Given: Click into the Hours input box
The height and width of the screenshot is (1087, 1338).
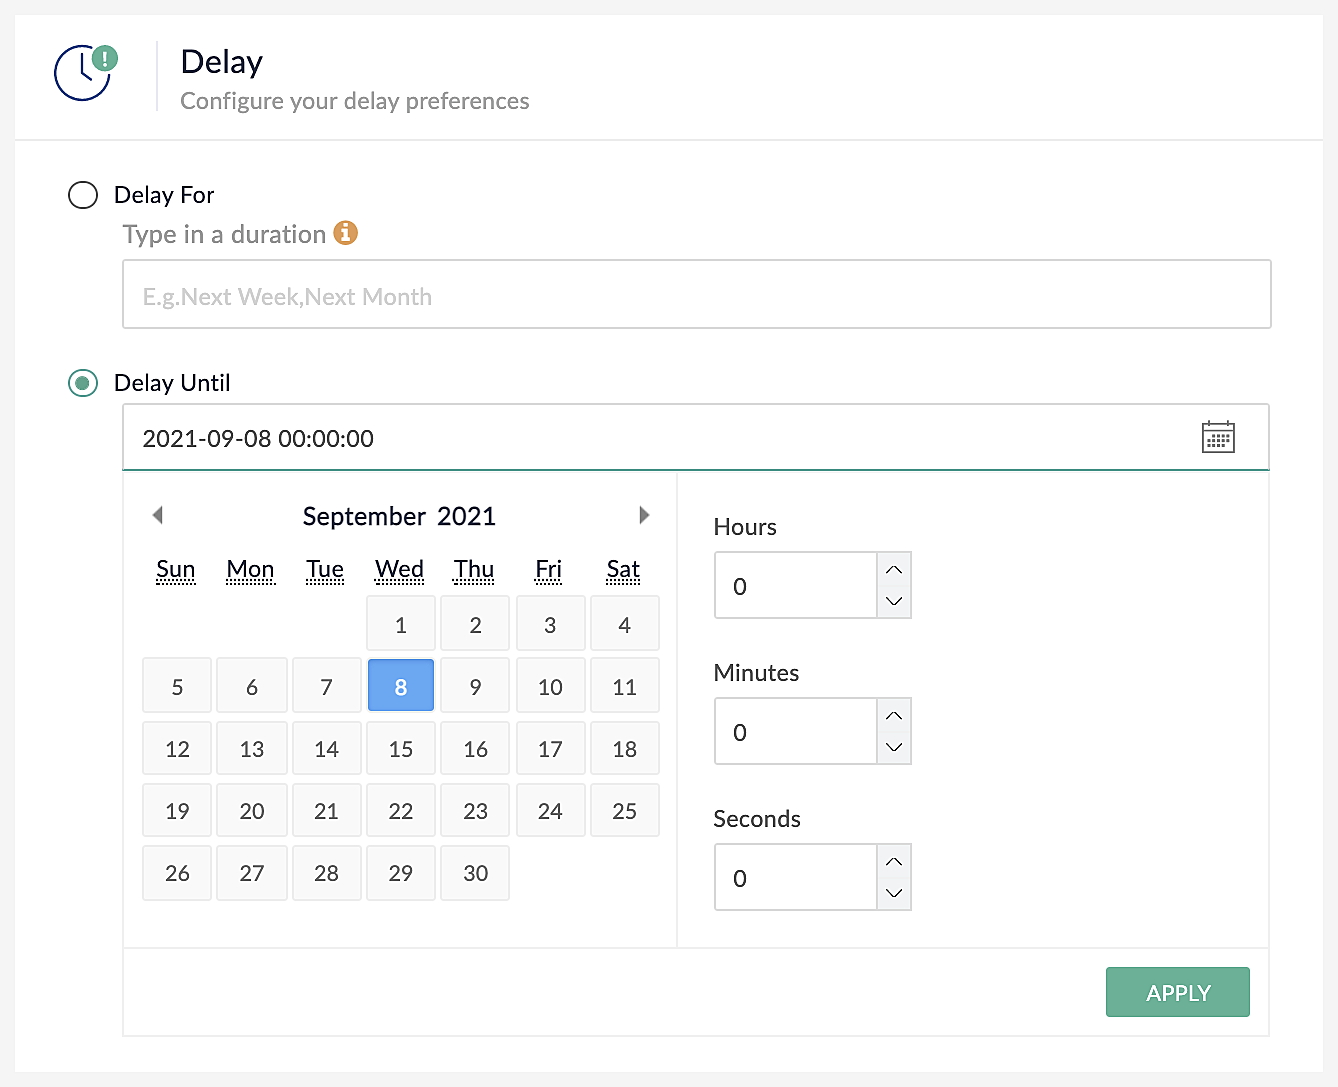Looking at the screenshot, I should [x=796, y=585].
